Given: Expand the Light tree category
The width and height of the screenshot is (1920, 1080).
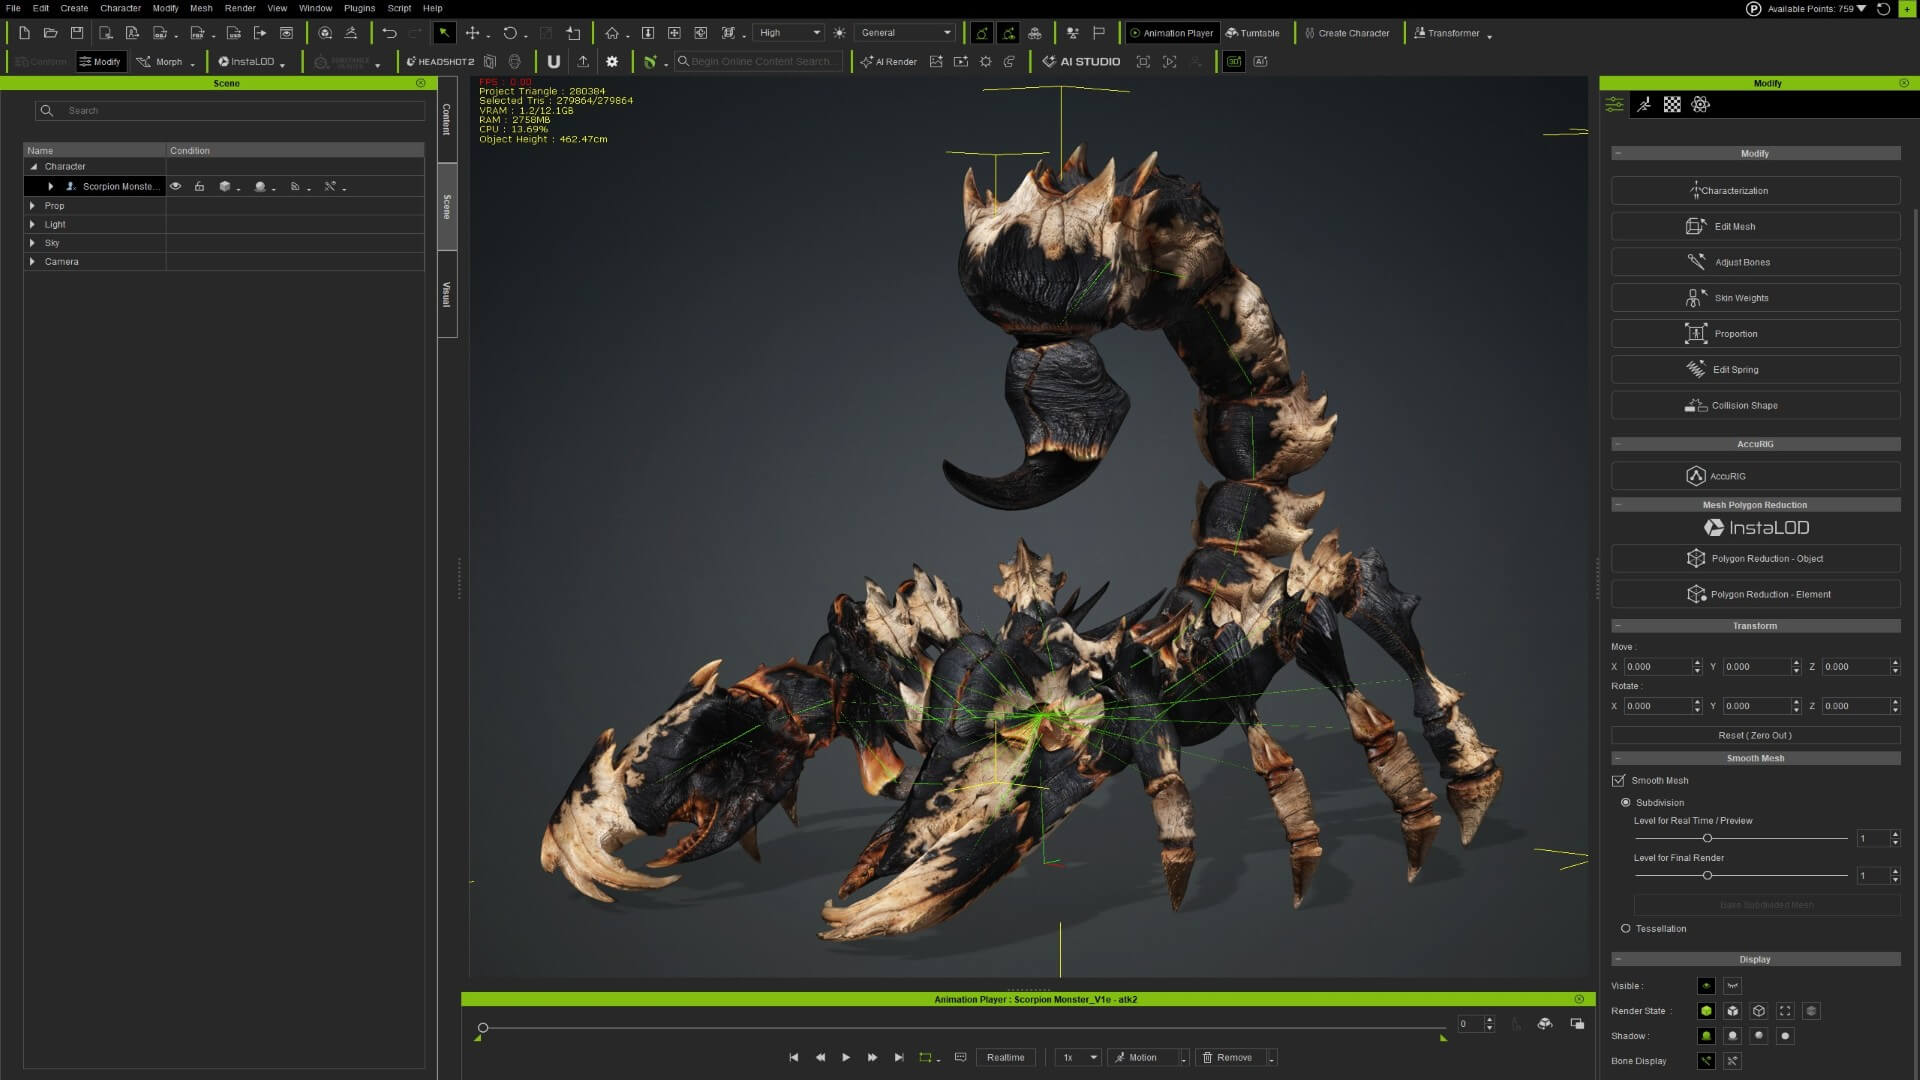Looking at the screenshot, I should point(33,225).
